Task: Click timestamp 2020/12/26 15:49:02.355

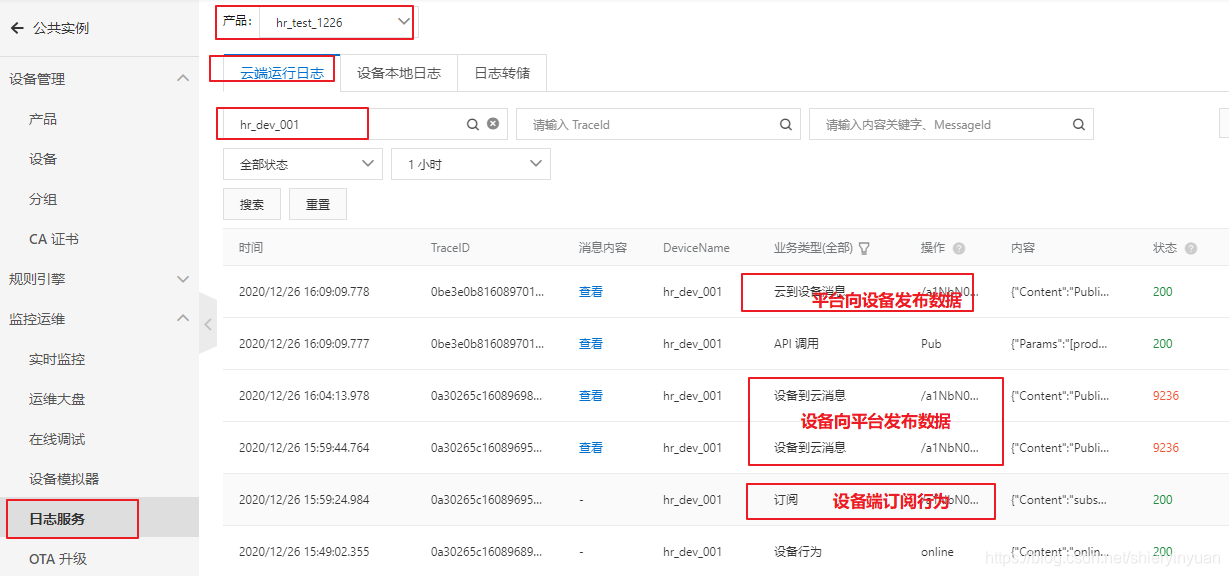Action: [304, 552]
